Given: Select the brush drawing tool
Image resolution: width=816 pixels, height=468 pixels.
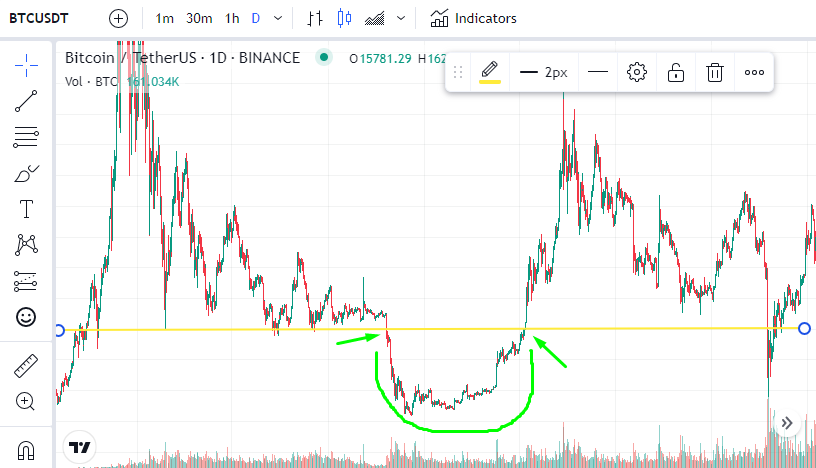Looking at the screenshot, I should click(26, 173).
